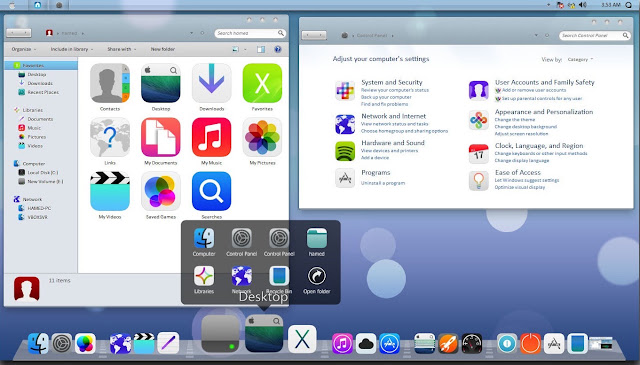Open the Share with dropdown
The image size is (640, 365).
click(x=122, y=49)
